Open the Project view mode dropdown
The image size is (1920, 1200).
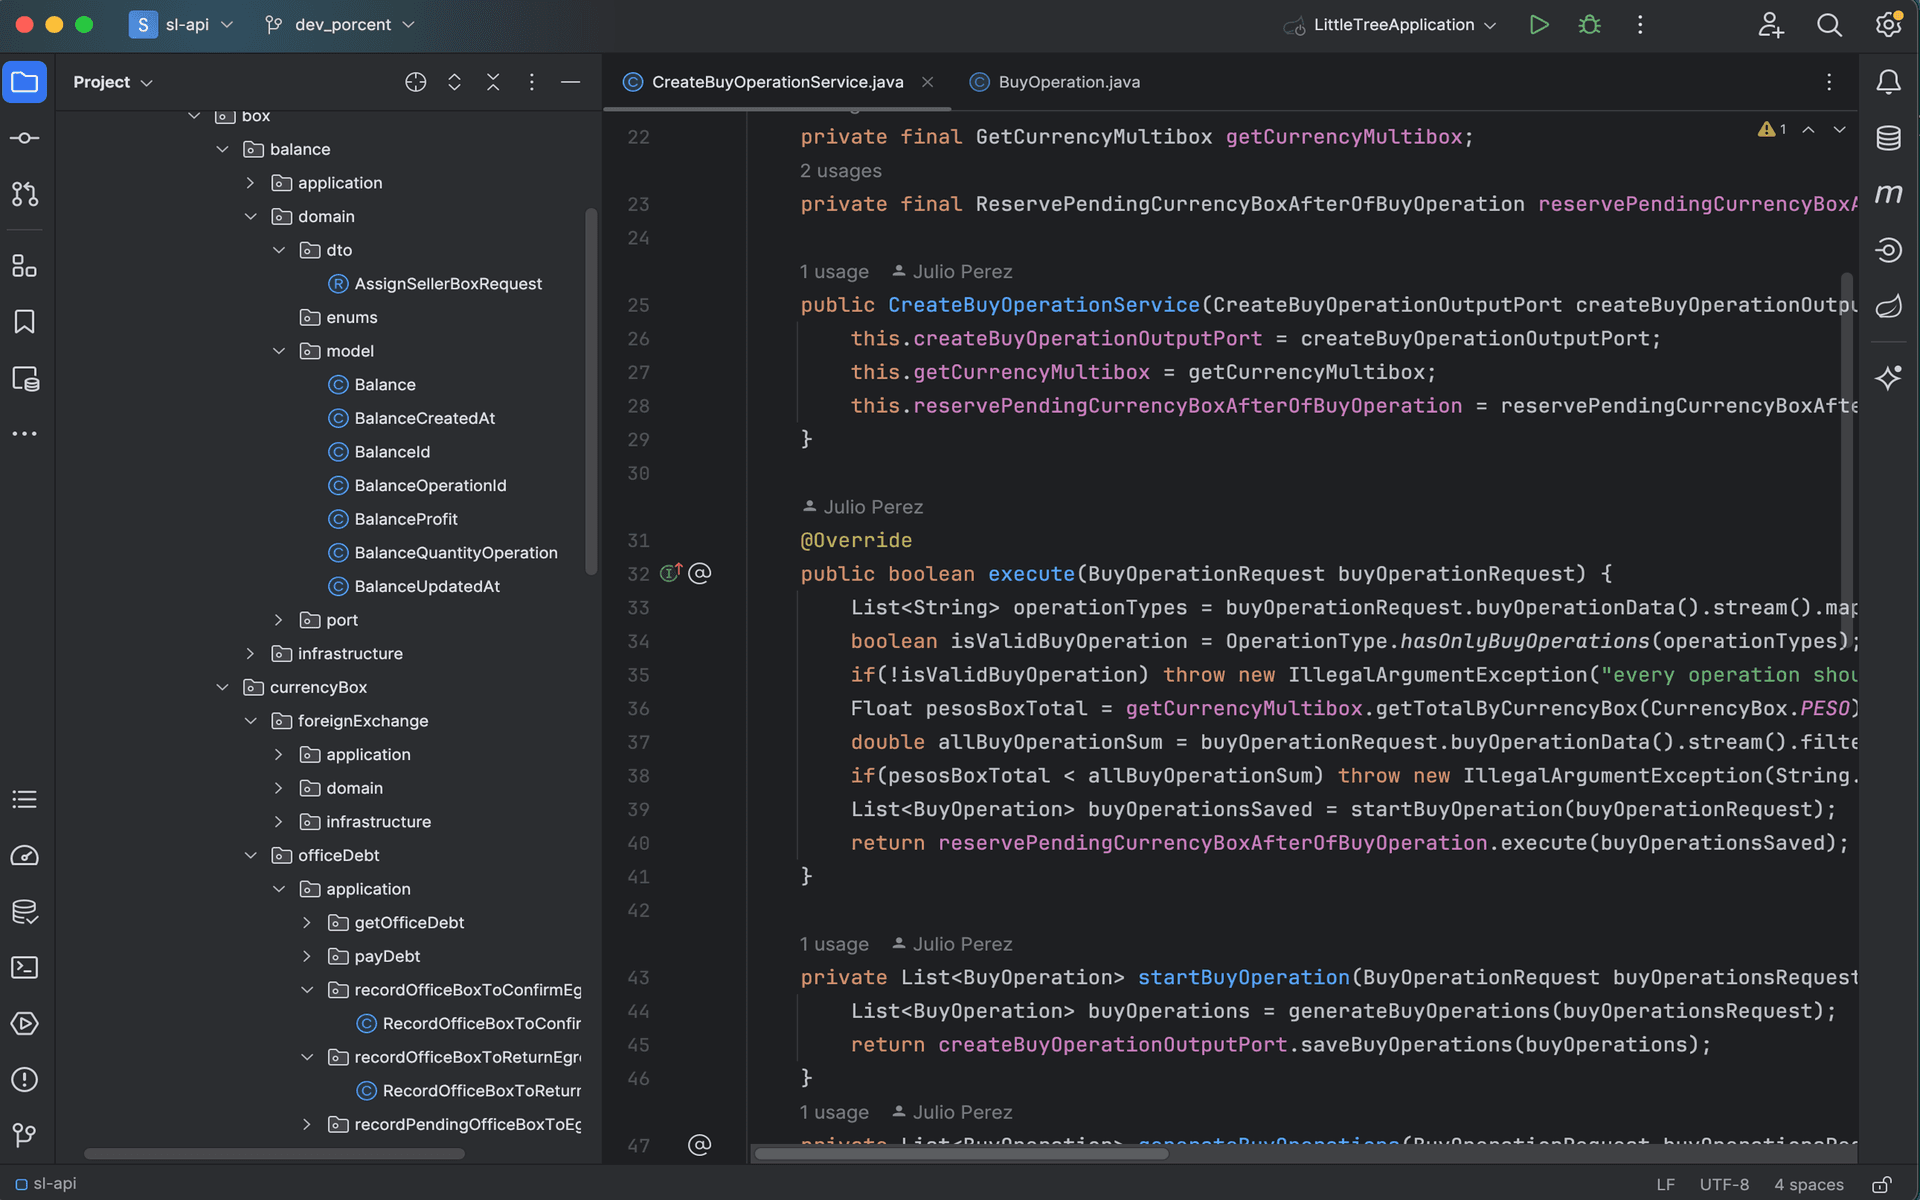tap(113, 82)
